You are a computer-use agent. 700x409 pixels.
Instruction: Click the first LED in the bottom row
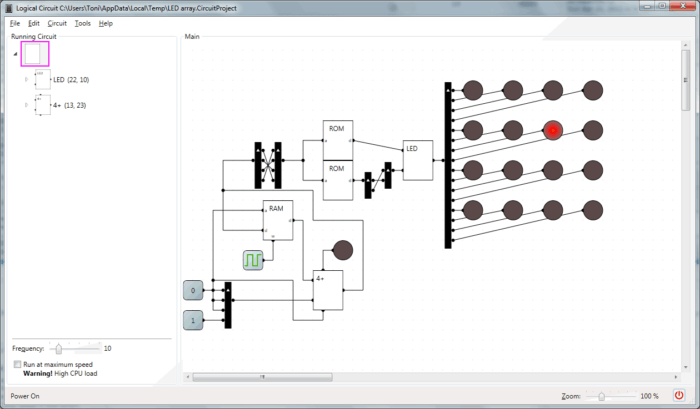[473, 210]
